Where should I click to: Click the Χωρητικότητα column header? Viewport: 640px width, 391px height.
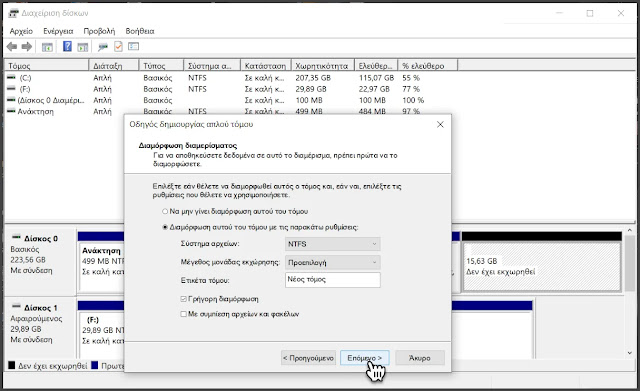coord(322,66)
